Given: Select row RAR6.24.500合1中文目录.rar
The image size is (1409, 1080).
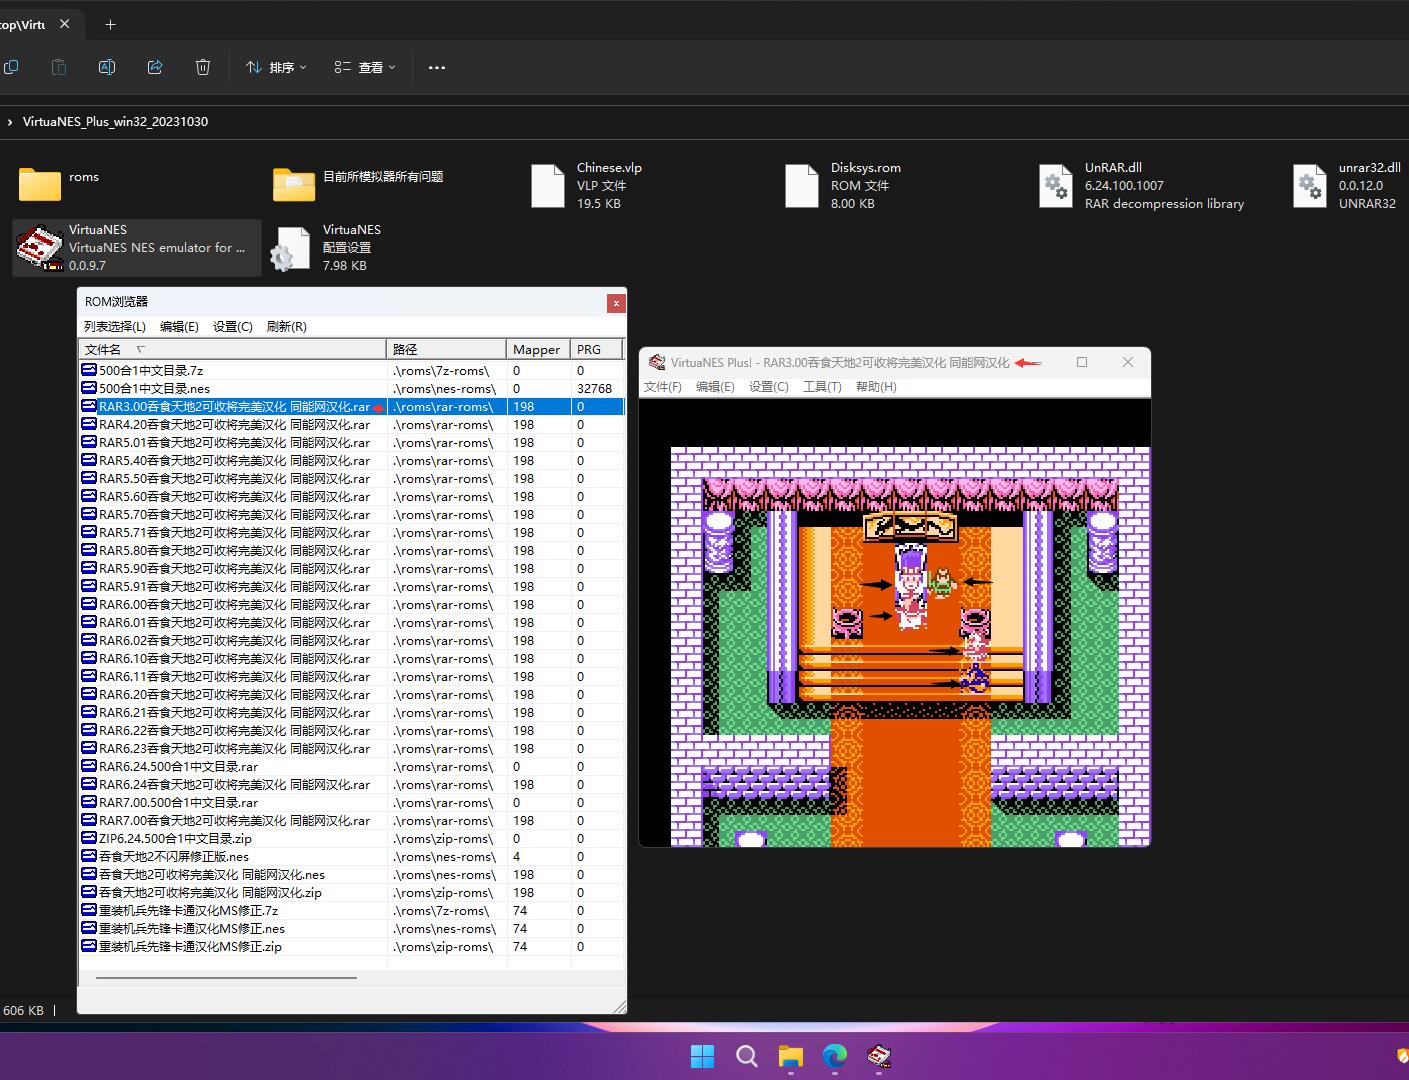Looking at the screenshot, I should [352, 766].
